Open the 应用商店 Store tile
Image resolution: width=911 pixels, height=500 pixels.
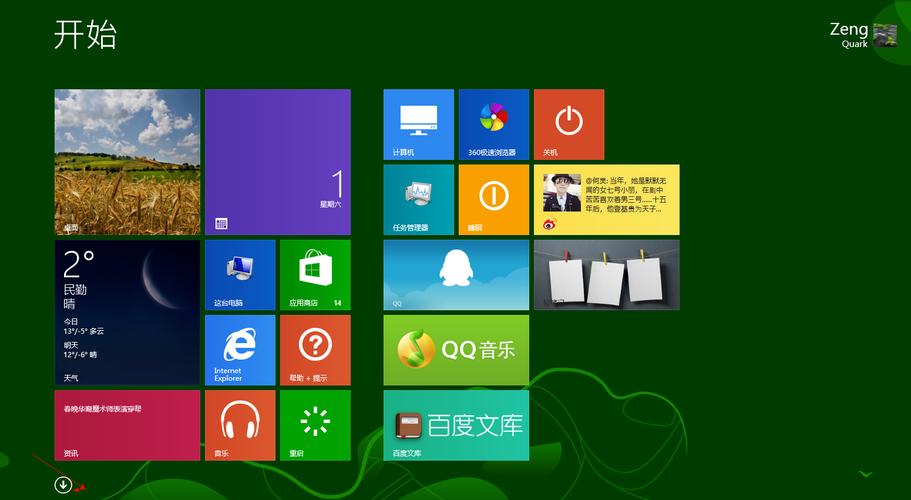tap(315, 275)
